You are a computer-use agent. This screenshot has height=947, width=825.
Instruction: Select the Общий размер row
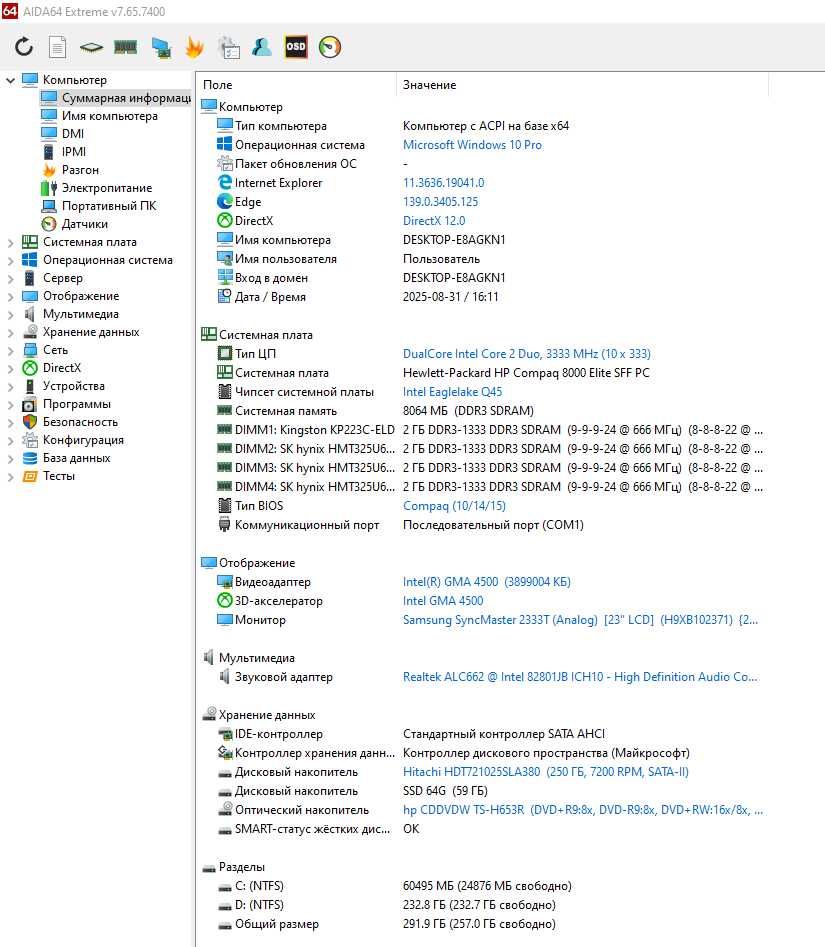482,924
